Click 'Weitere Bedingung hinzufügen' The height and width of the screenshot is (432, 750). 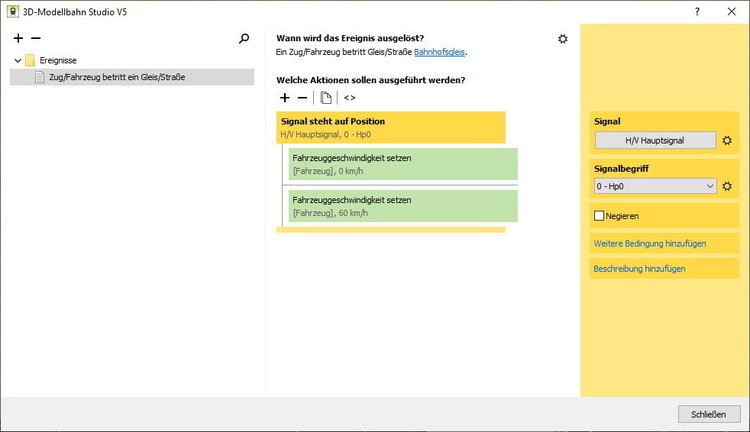(650, 243)
